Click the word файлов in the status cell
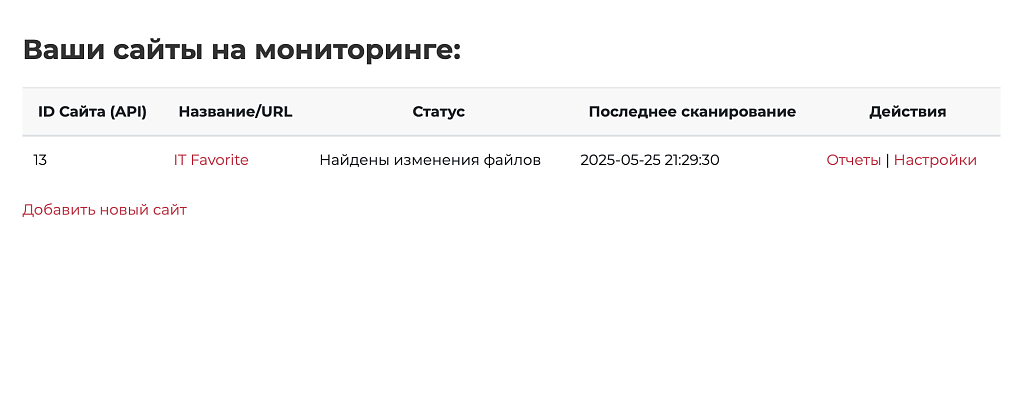This screenshot has height=407, width=1024. [512, 160]
